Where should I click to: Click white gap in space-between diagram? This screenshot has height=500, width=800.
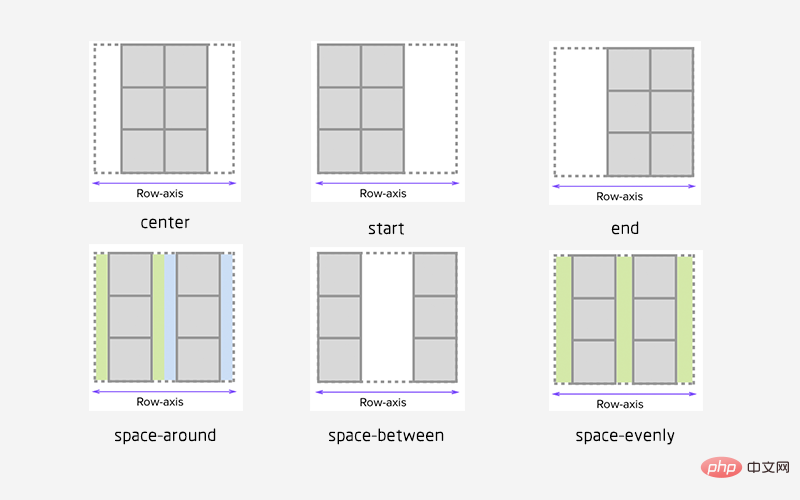pos(387,317)
